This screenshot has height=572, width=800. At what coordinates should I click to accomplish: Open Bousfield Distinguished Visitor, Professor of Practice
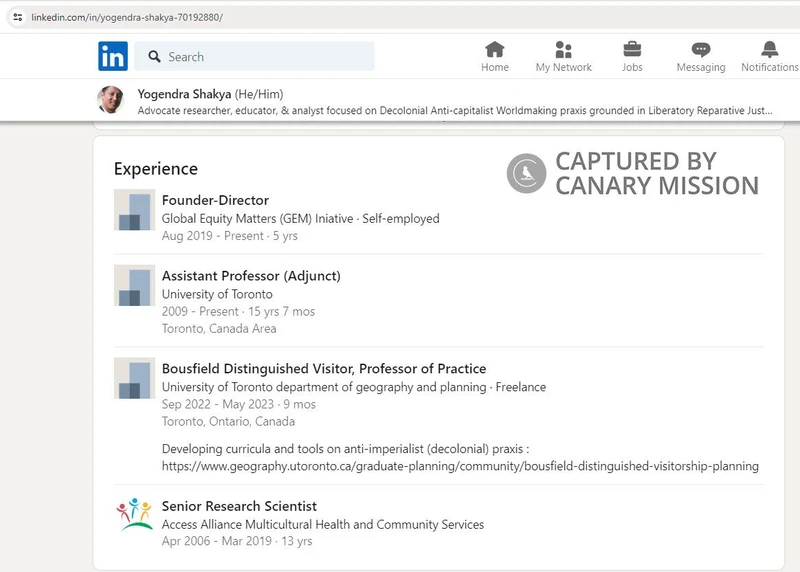tap(324, 368)
